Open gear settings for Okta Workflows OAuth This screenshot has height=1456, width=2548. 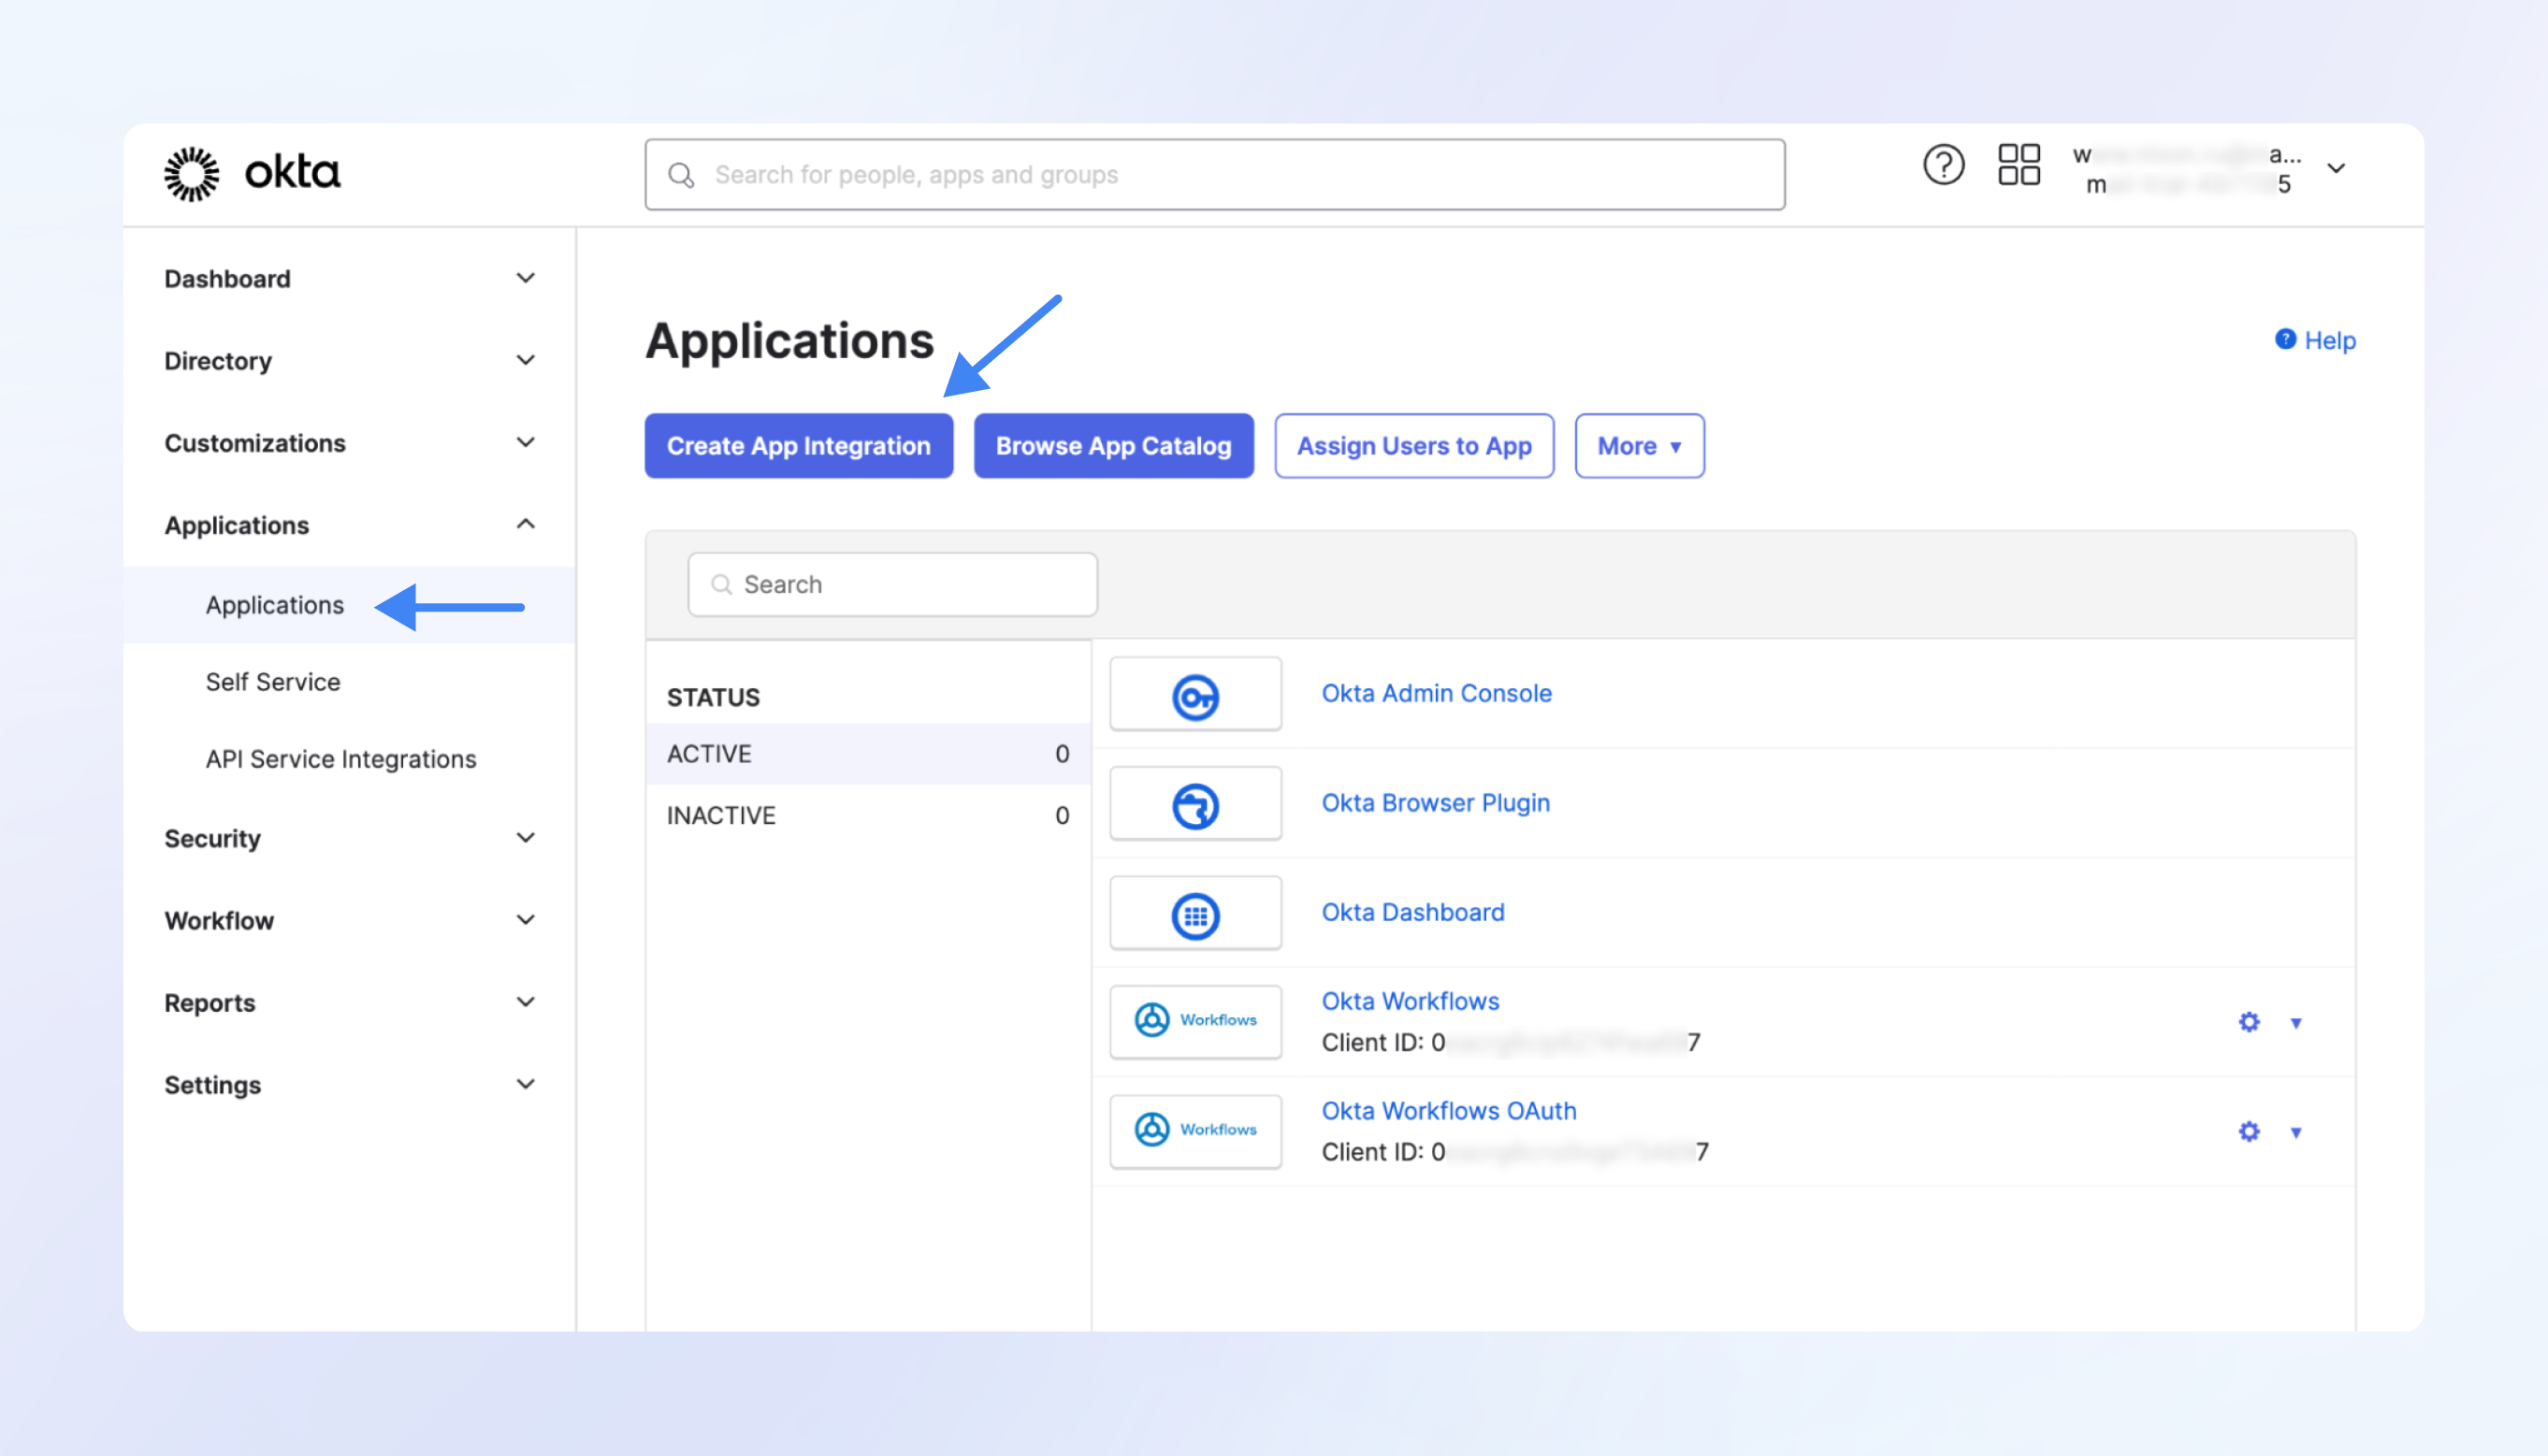[x=2248, y=1131]
